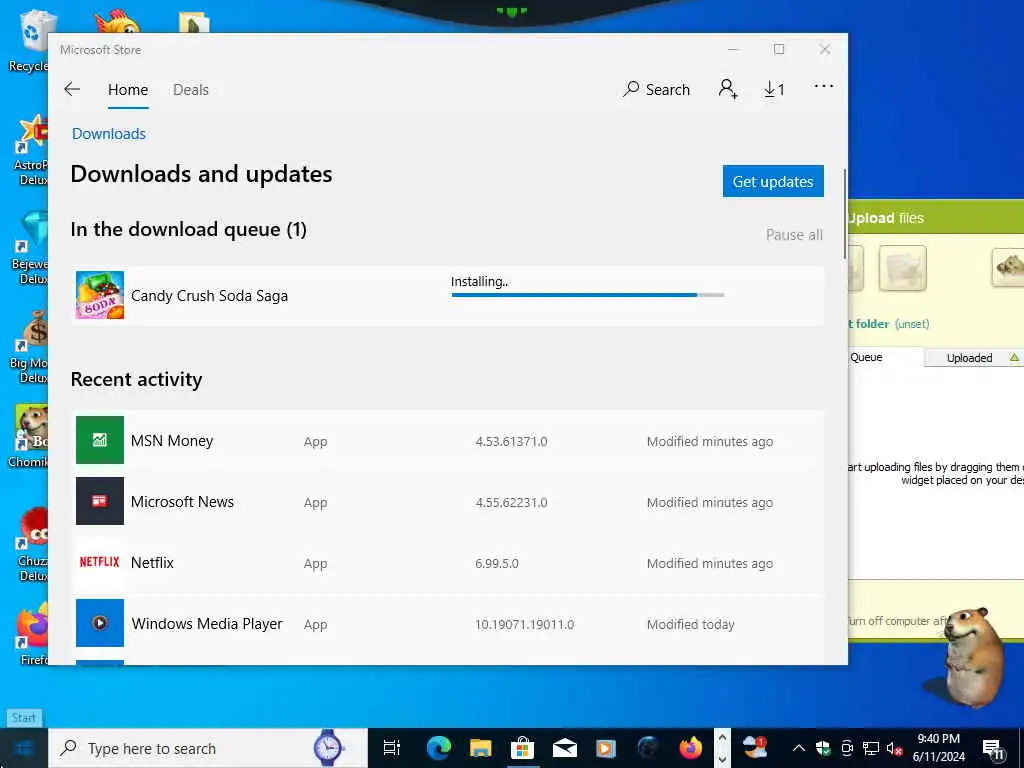Open the Home tab in Microsoft Store

click(128, 89)
